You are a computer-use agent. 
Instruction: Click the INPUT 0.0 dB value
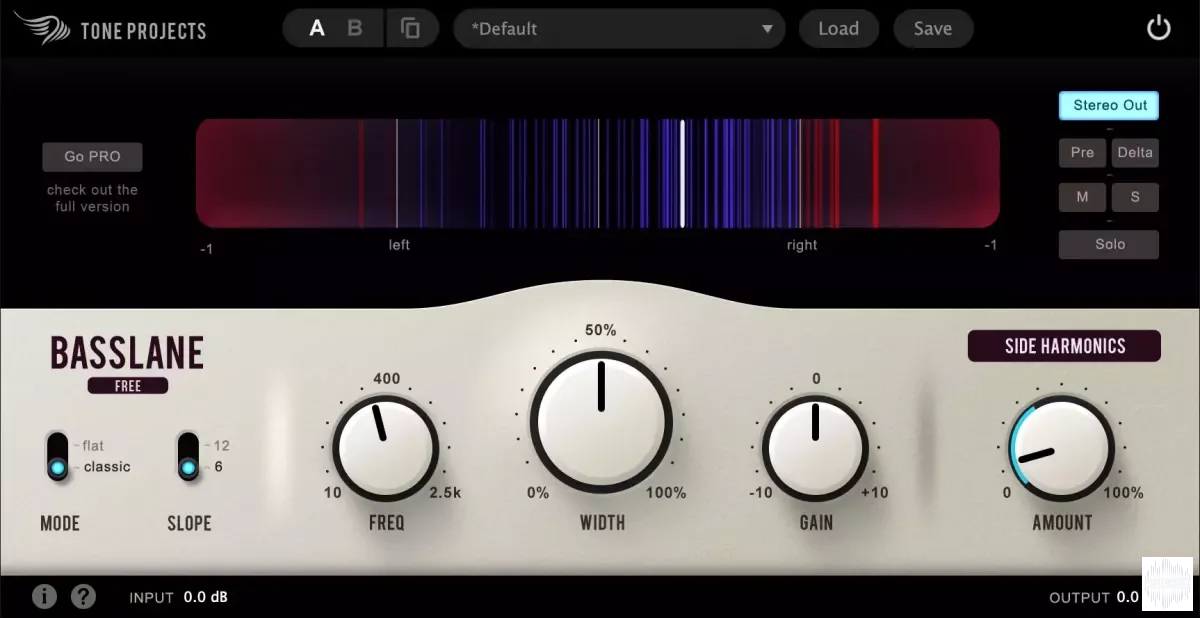(x=205, y=597)
